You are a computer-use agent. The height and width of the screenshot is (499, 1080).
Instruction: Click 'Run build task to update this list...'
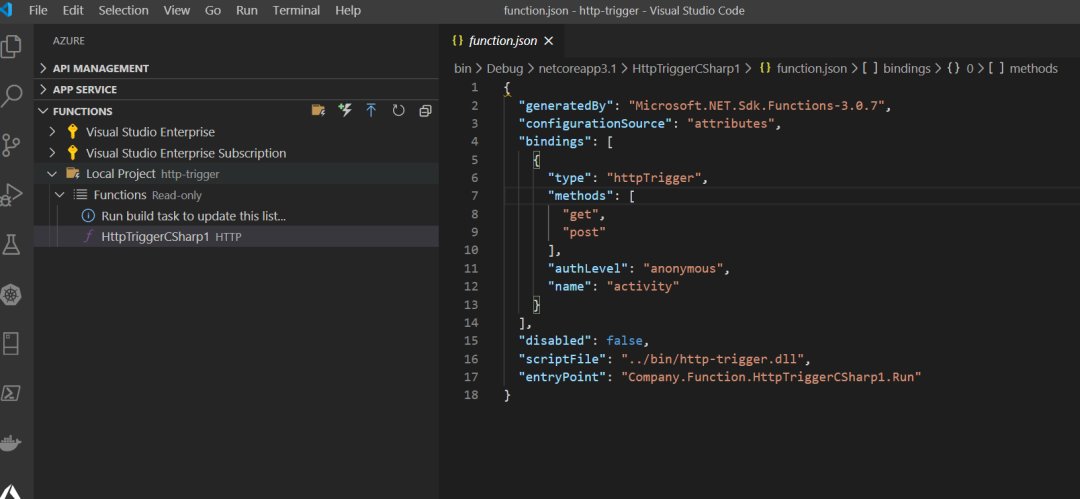coord(194,216)
